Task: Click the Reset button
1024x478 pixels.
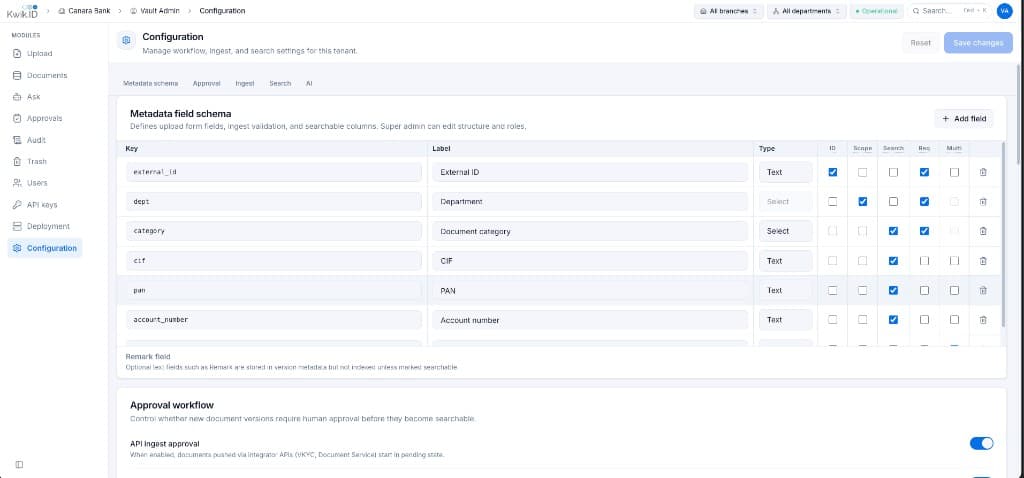Action: tap(920, 42)
